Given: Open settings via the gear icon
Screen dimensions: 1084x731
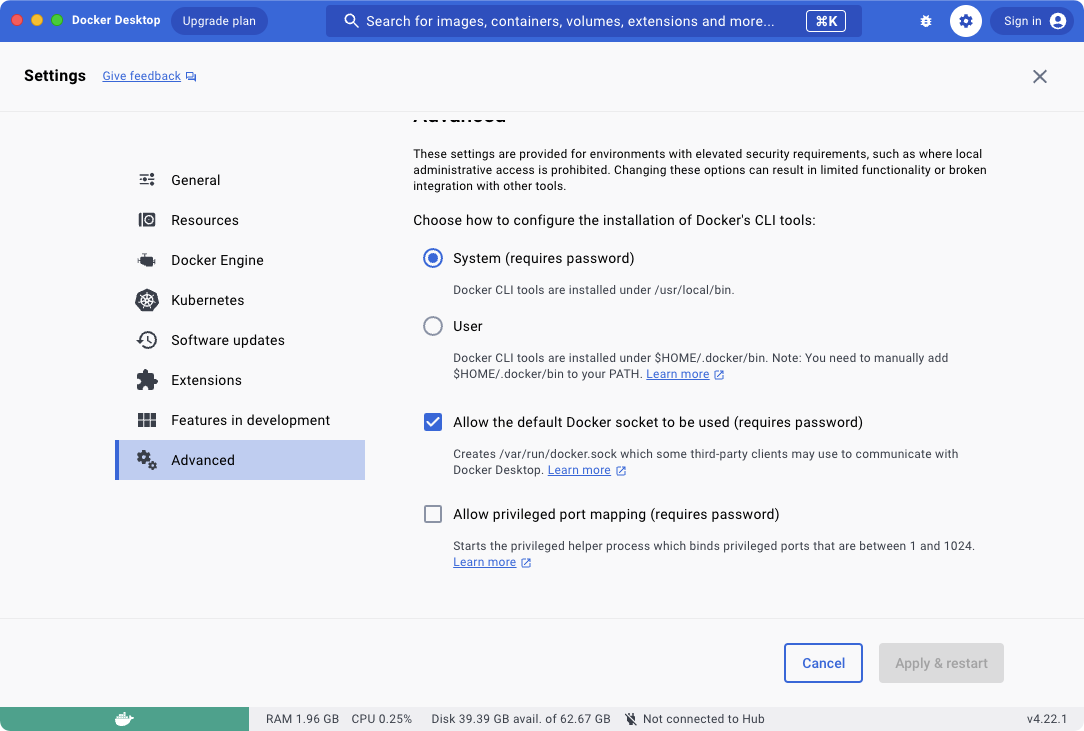Looking at the screenshot, I should [x=966, y=21].
